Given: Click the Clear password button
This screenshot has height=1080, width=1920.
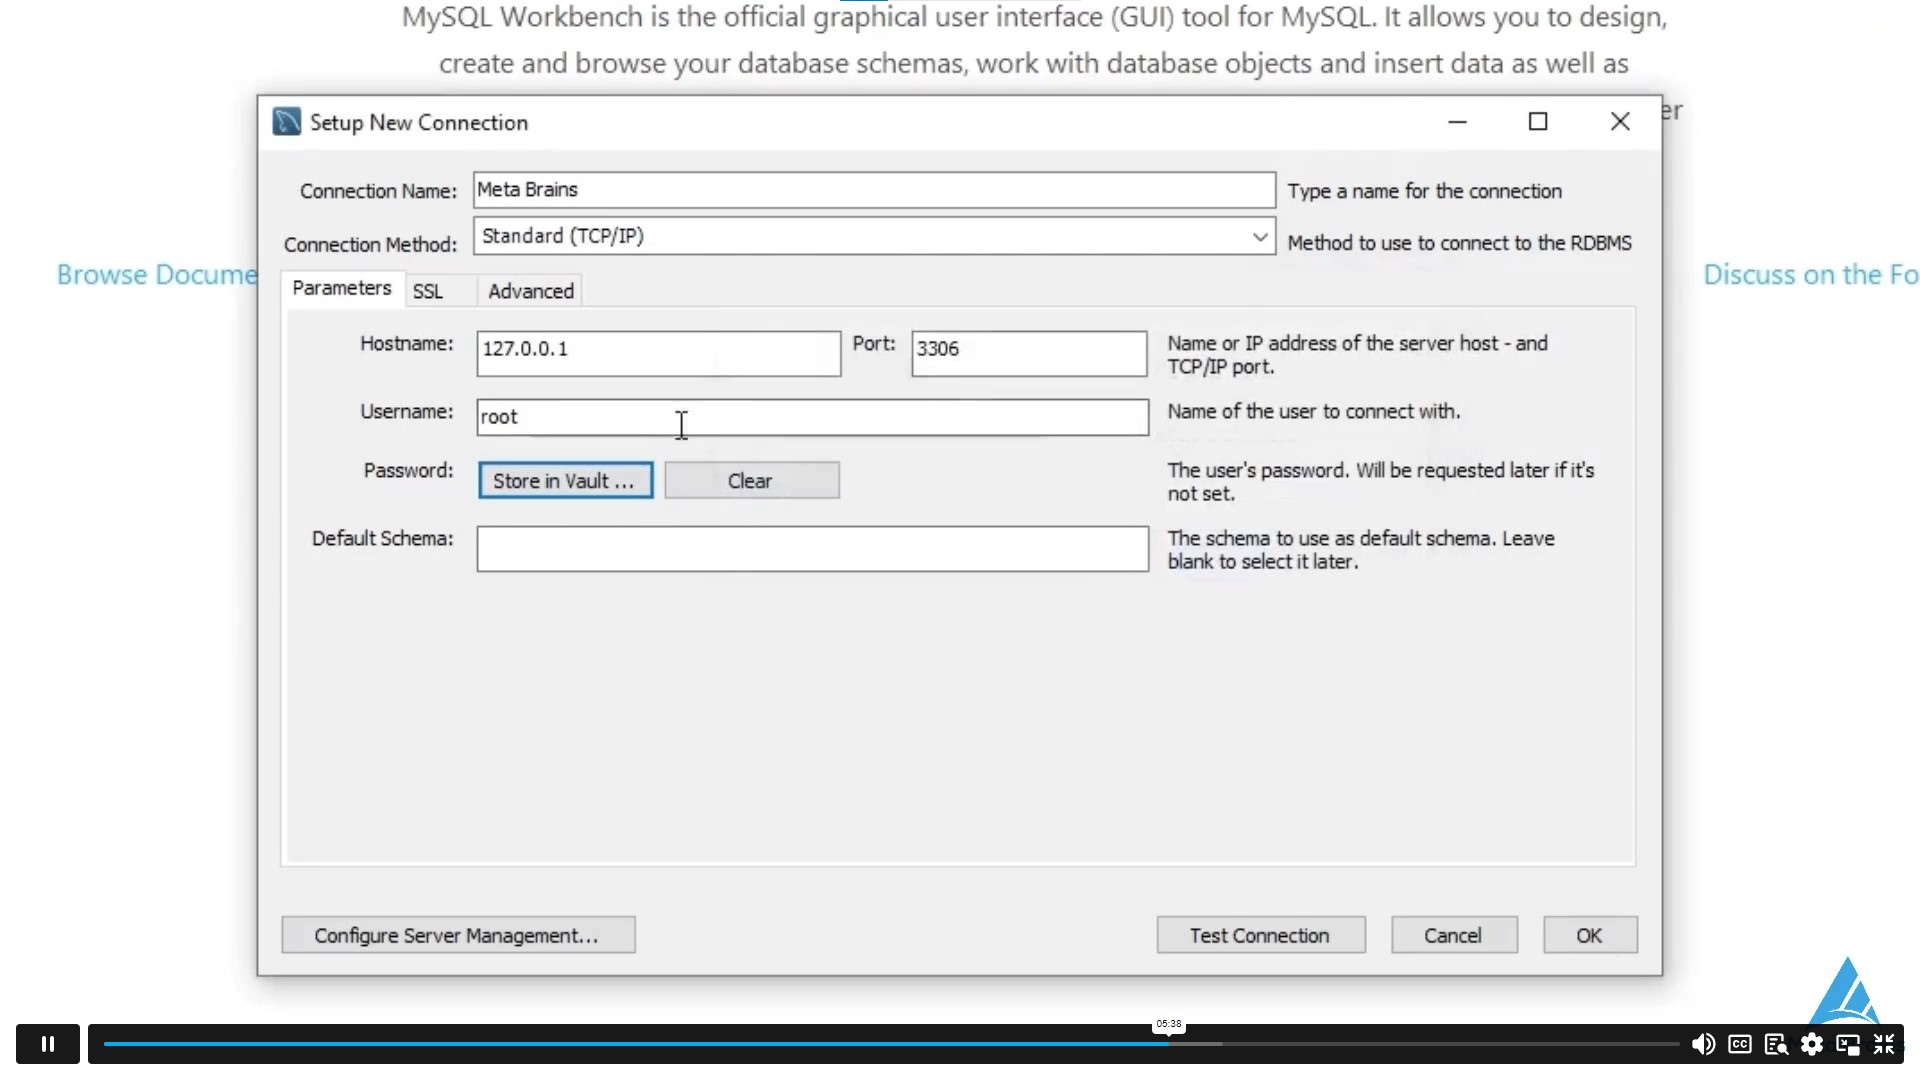Looking at the screenshot, I should [752, 481].
